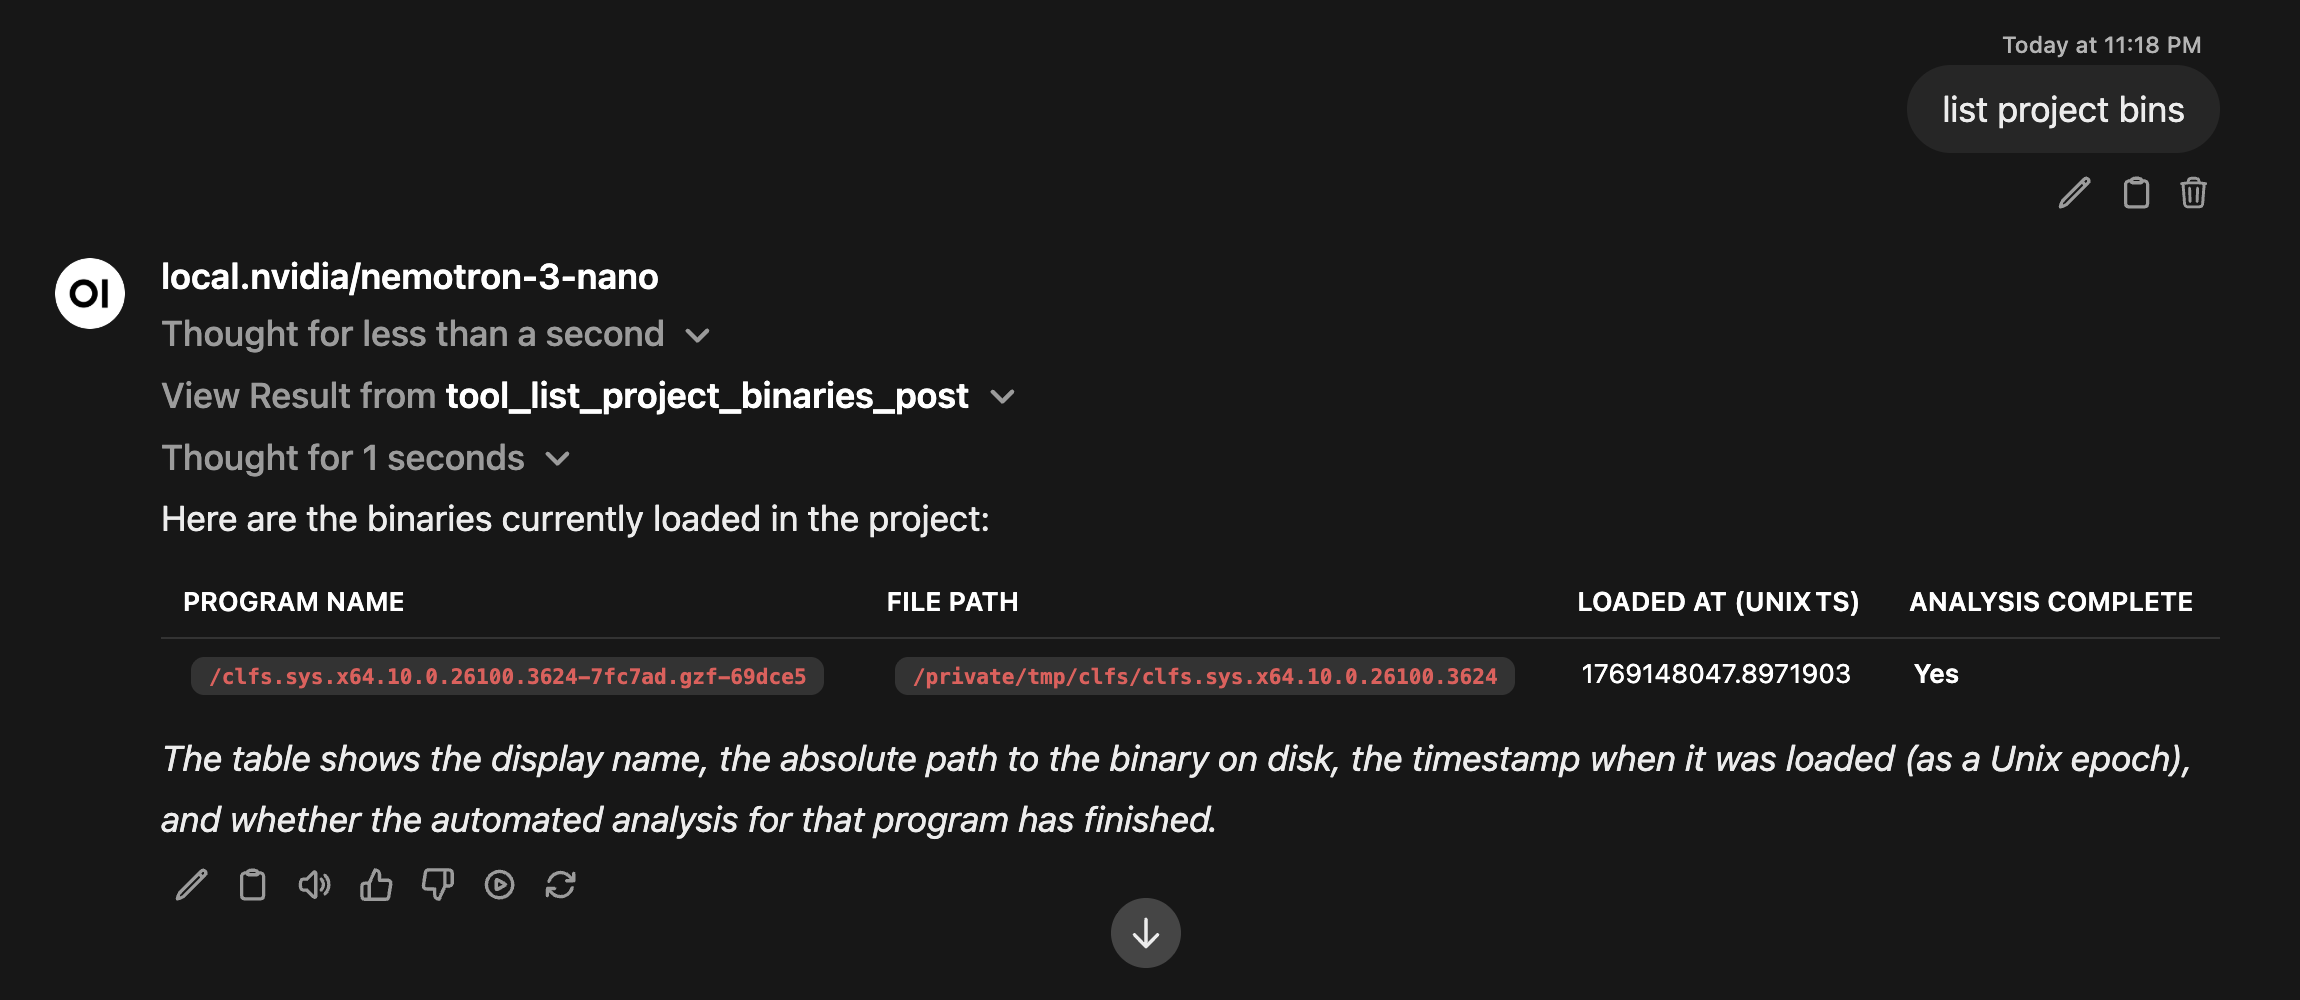Click the scroll-to-bottom arrow button
The width and height of the screenshot is (2300, 1000).
coord(1146,932)
